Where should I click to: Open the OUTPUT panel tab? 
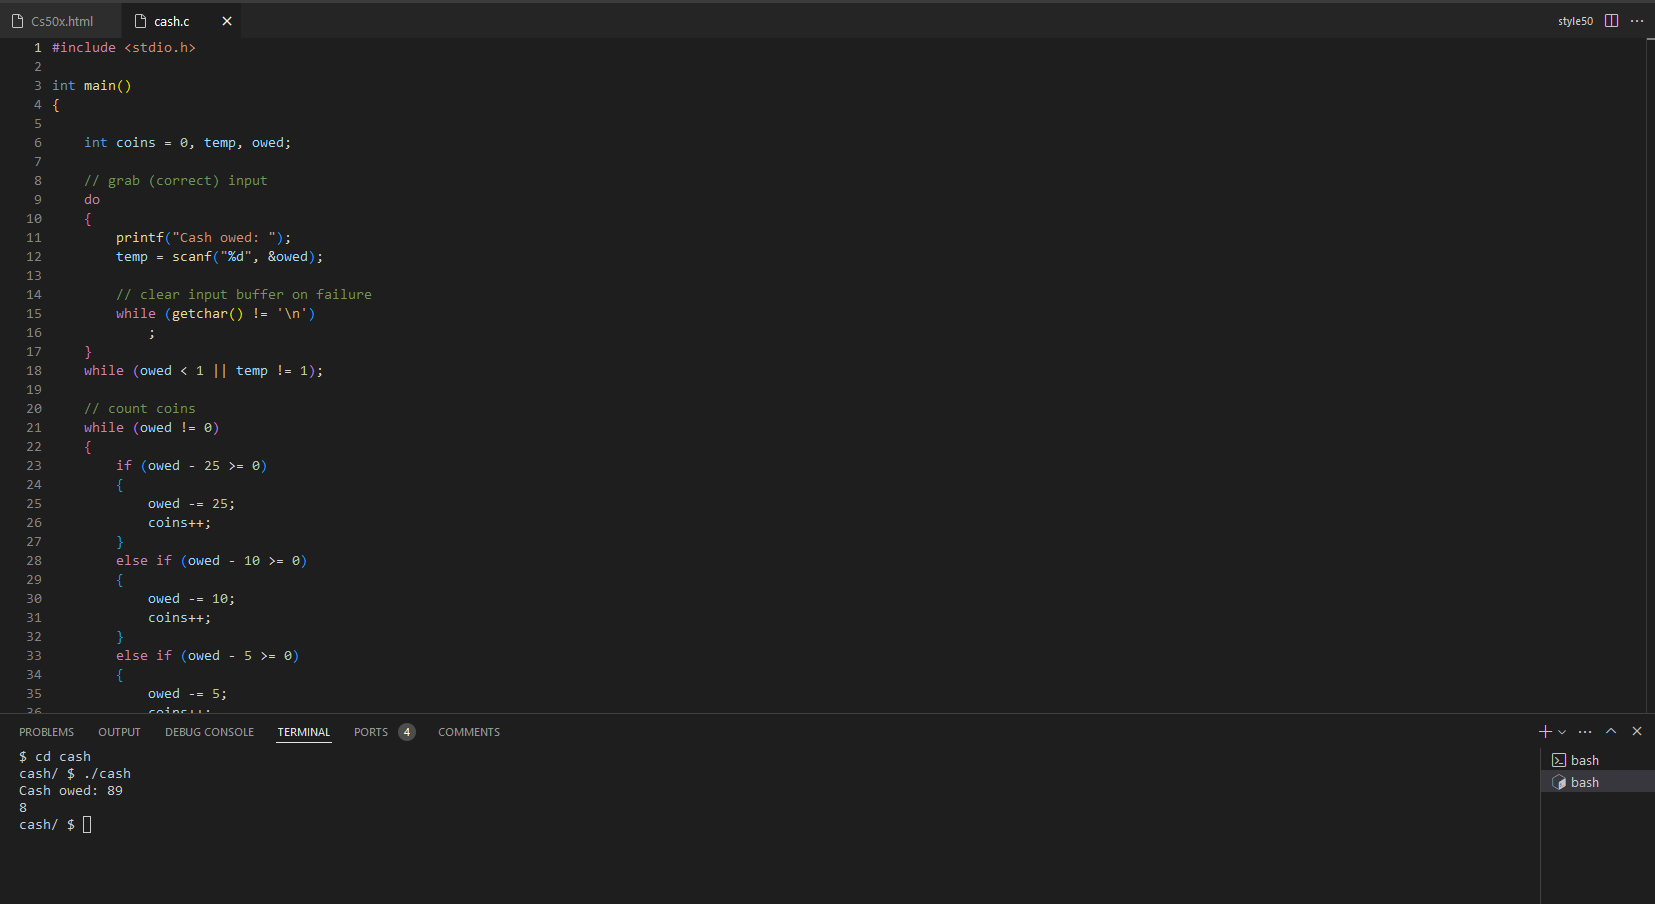(119, 732)
